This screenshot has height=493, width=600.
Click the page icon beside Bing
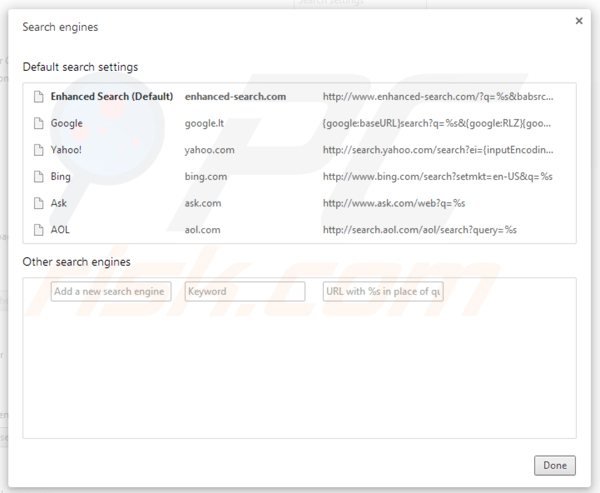coord(38,176)
